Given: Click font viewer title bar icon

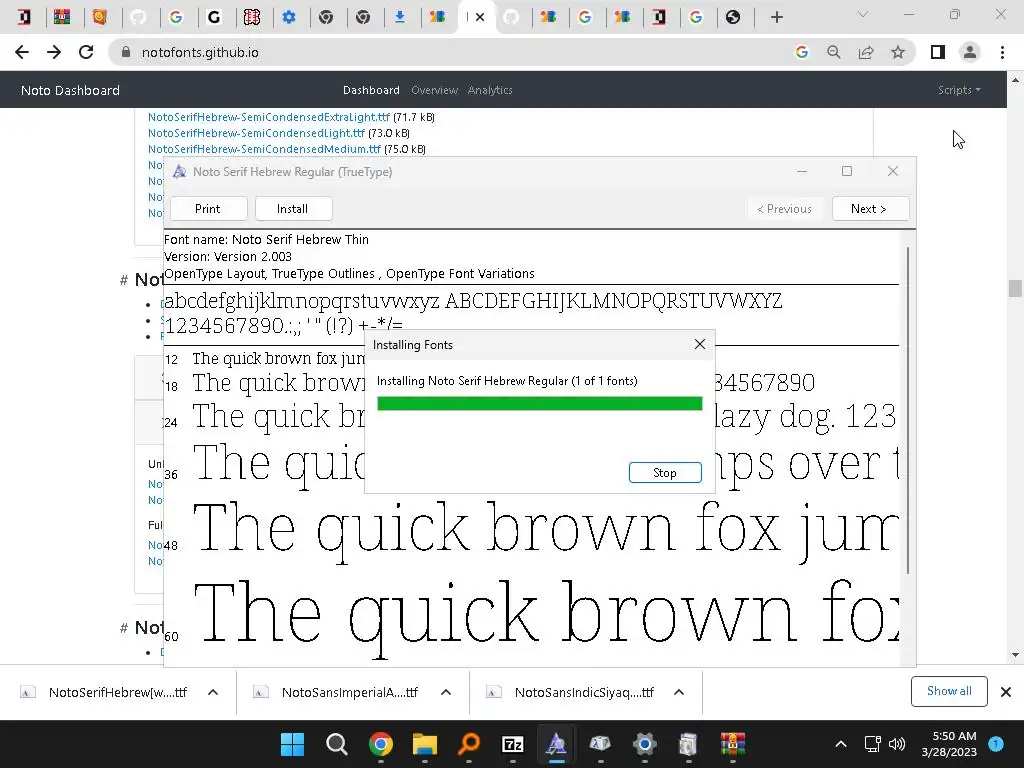Looking at the screenshot, I should (179, 172).
